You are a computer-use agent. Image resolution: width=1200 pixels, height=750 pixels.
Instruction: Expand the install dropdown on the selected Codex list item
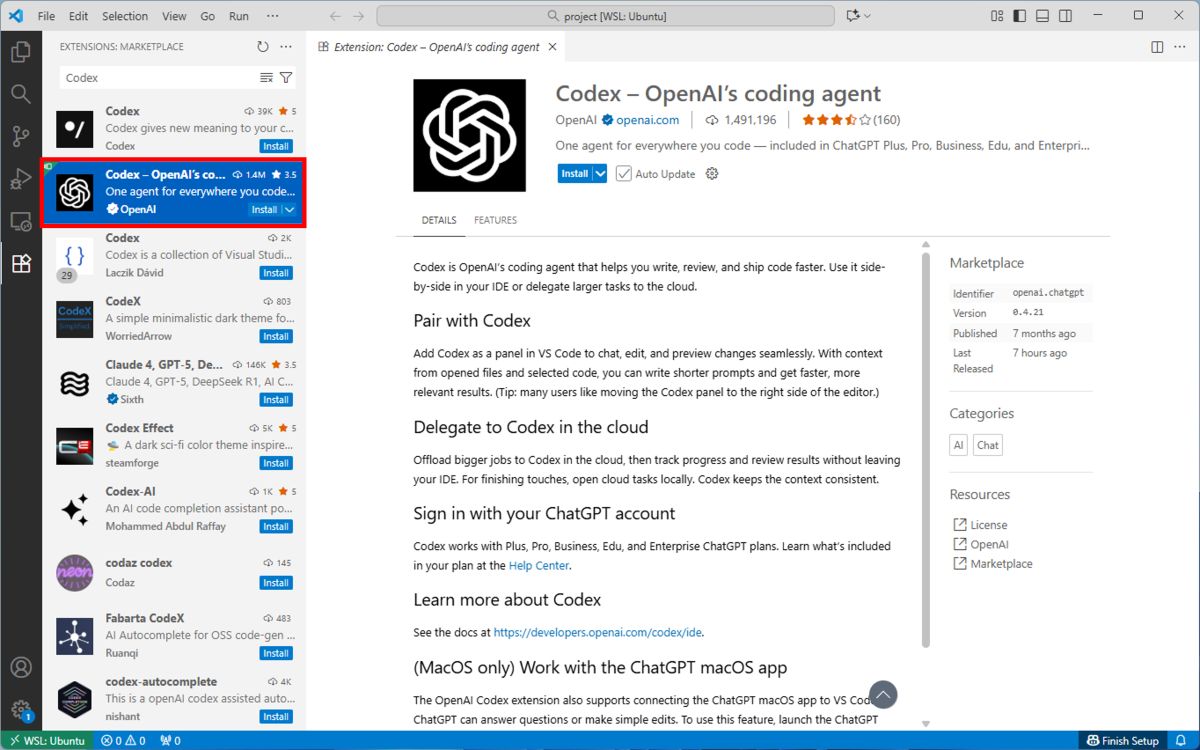click(x=290, y=210)
